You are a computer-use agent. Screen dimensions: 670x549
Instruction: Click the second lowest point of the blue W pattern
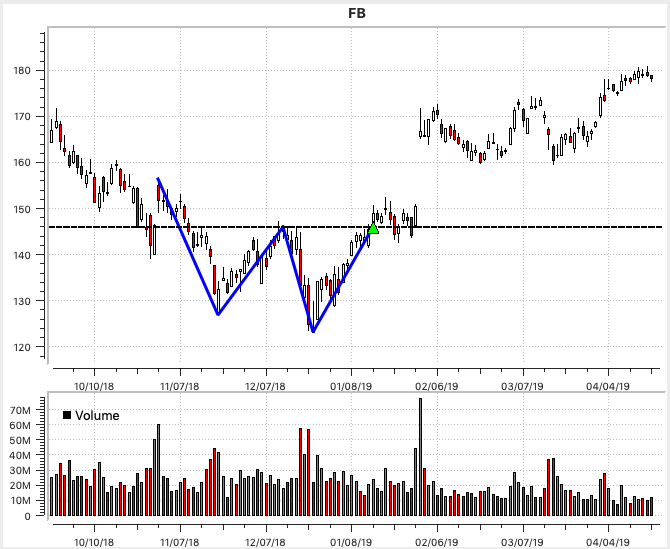[x=313, y=331]
